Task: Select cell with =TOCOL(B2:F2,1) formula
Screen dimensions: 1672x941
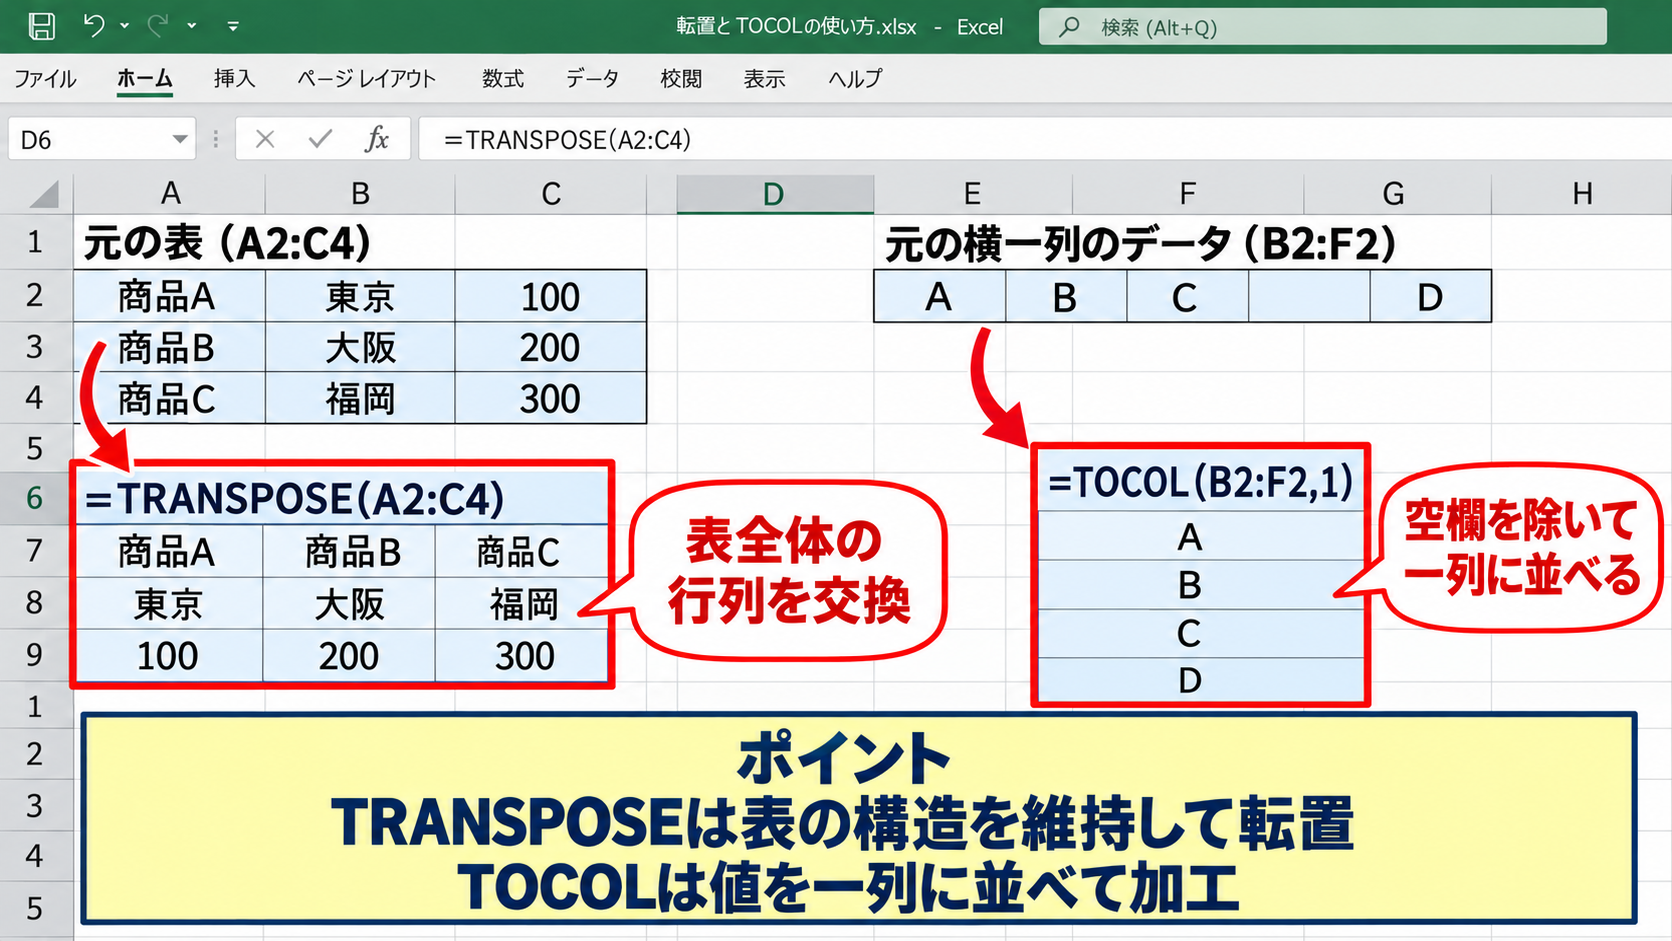Action: [x=1200, y=481]
